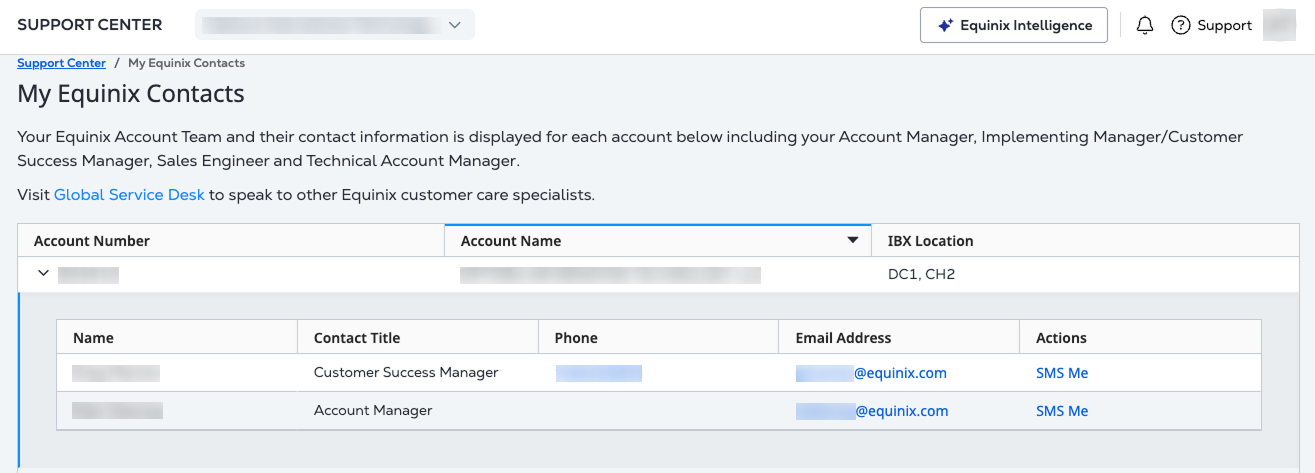Collapse the expanded account row chevron
The width and height of the screenshot is (1315, 473).
[43, 273]
